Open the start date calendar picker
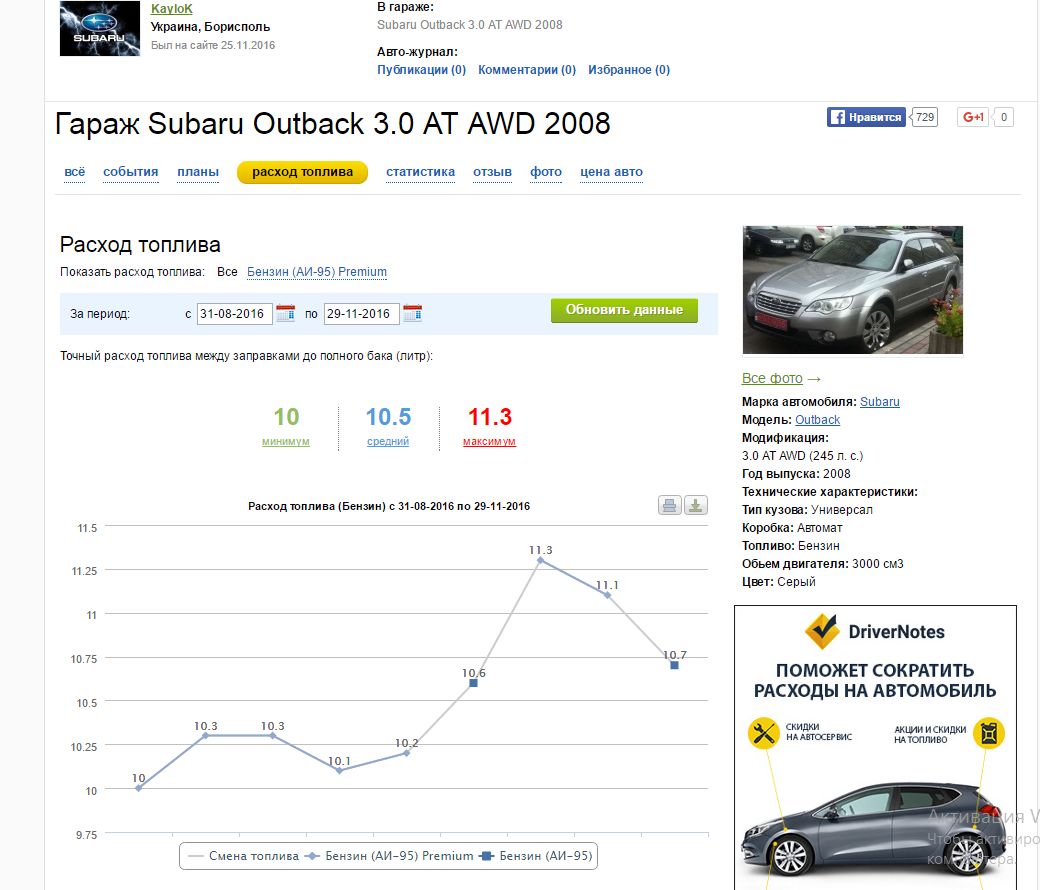The image size is (1040, 890). pyautogui.click(x=285, y=313)
